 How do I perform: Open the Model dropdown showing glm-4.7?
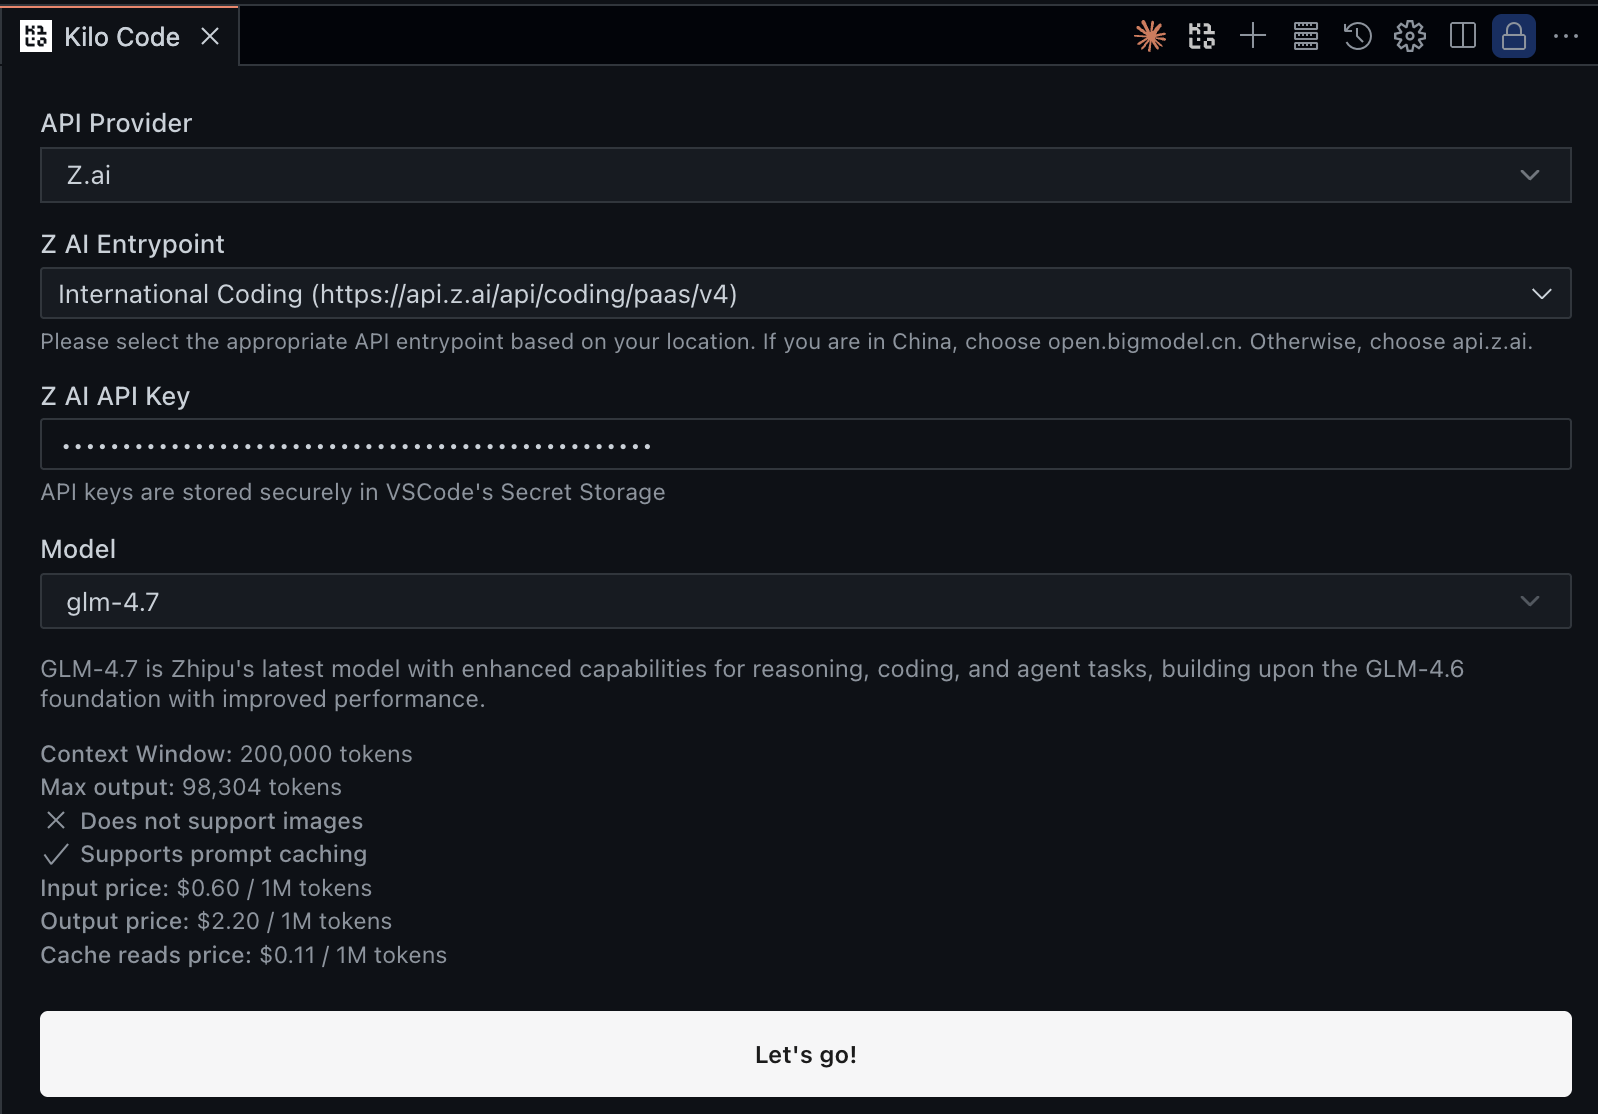click(806, 601)
